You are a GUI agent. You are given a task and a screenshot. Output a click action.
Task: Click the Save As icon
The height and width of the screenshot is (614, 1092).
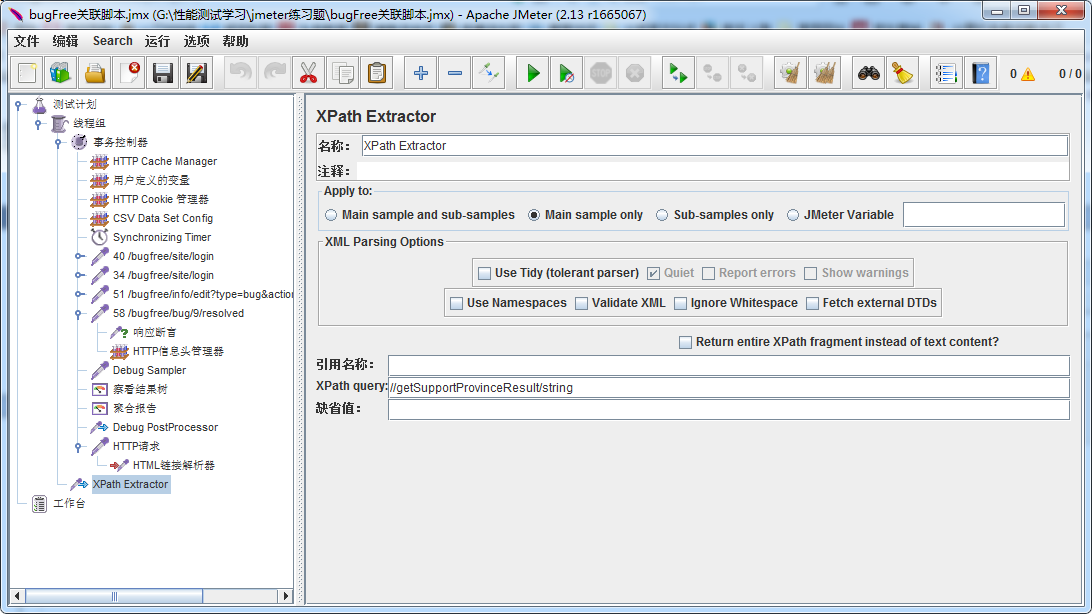tap(197, 73)
